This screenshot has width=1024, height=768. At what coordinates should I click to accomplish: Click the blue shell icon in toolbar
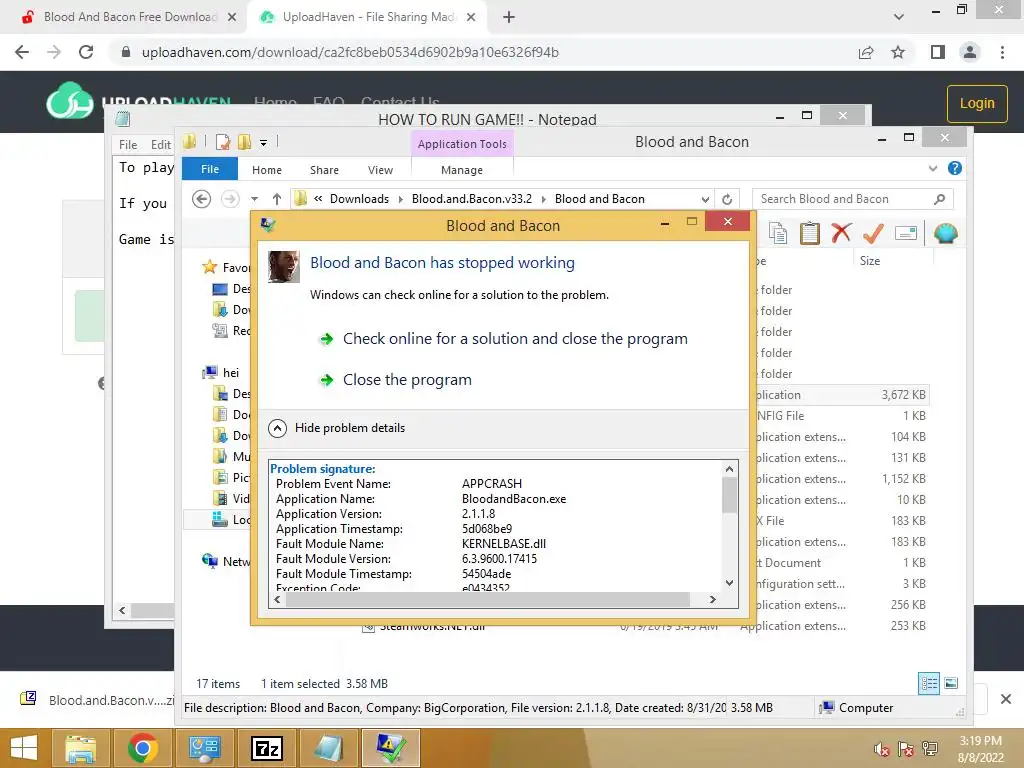pyautogui.click(x=945, y=233)
